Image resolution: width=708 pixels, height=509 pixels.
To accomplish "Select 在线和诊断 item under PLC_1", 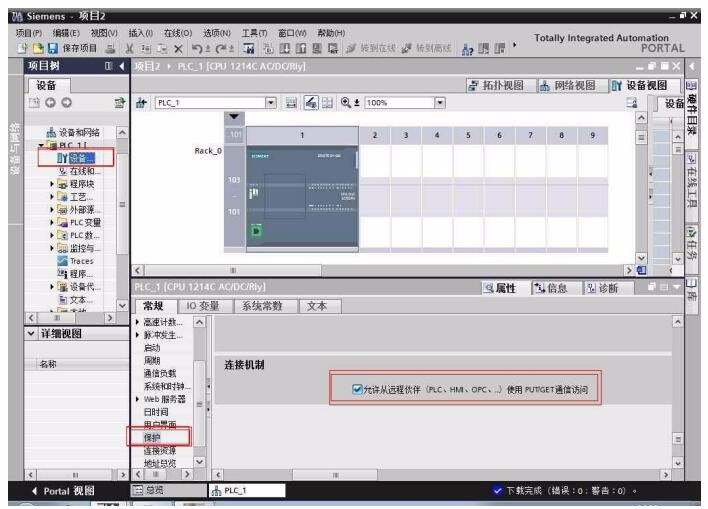I will [x=81, y=171].
